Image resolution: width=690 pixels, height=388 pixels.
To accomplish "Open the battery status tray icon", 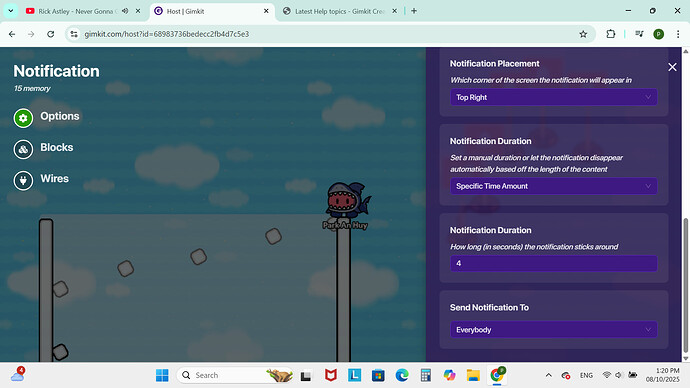I will point(632,375).
